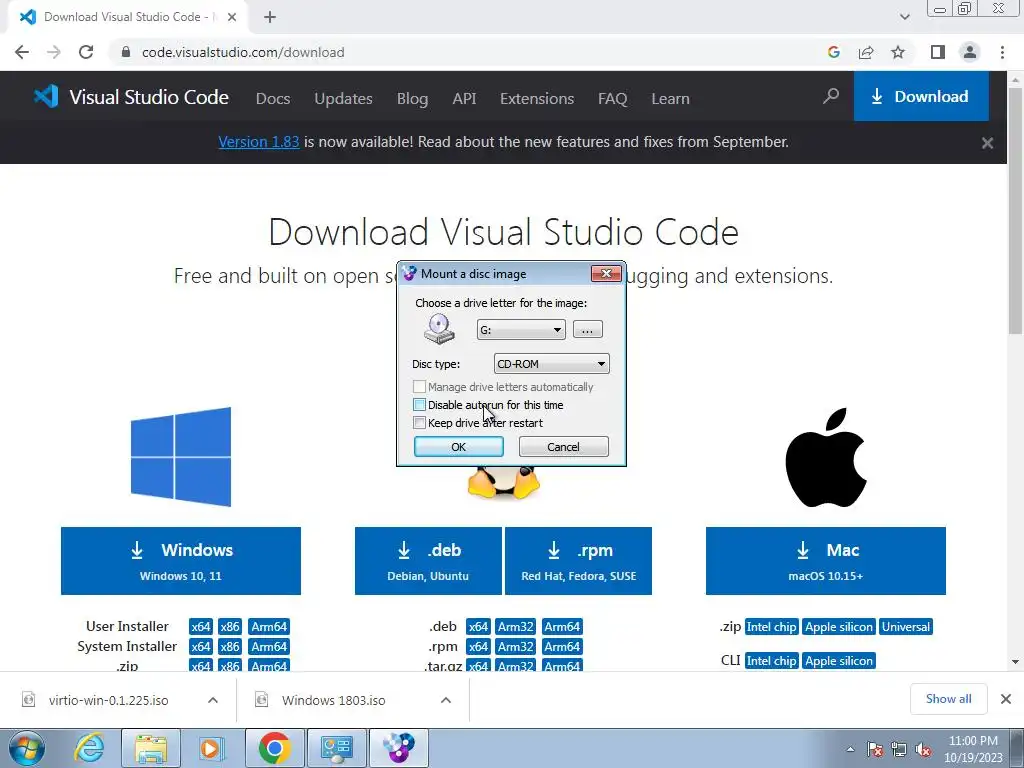The width and height of the screenshot is (1024, 768).
Task: Launch Internet Explorer from taskbar
Action: 89,748
